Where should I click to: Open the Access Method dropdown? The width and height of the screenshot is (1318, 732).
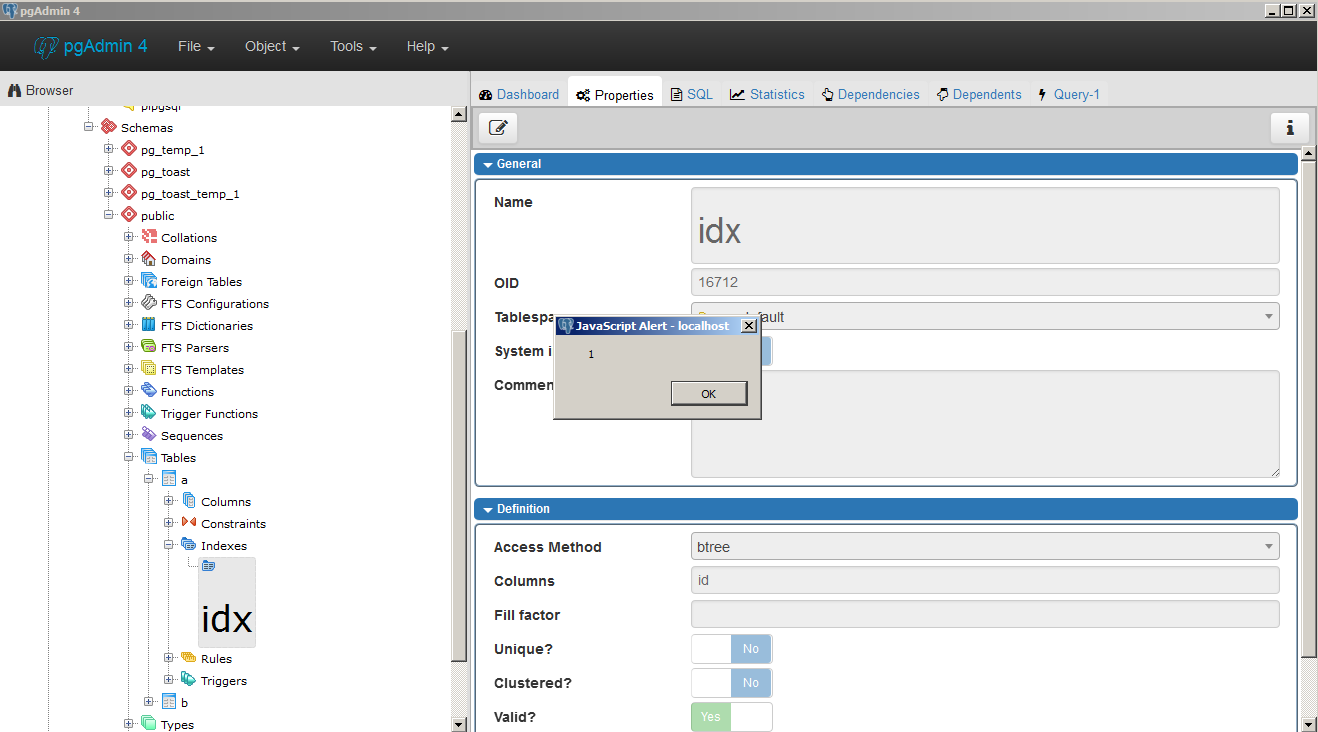point(984,546)
